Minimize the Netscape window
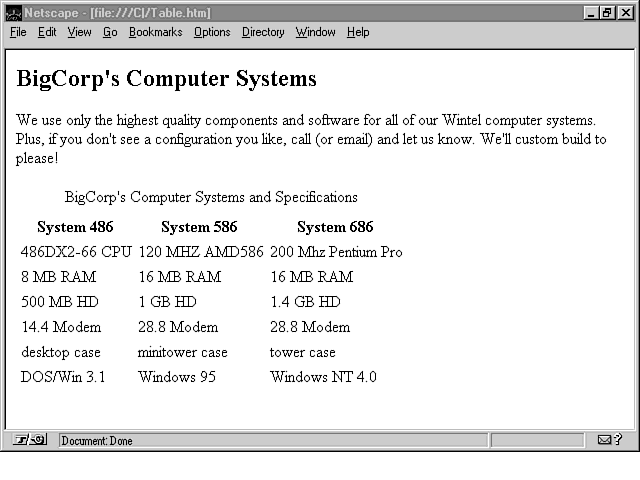 pos(592,13)
